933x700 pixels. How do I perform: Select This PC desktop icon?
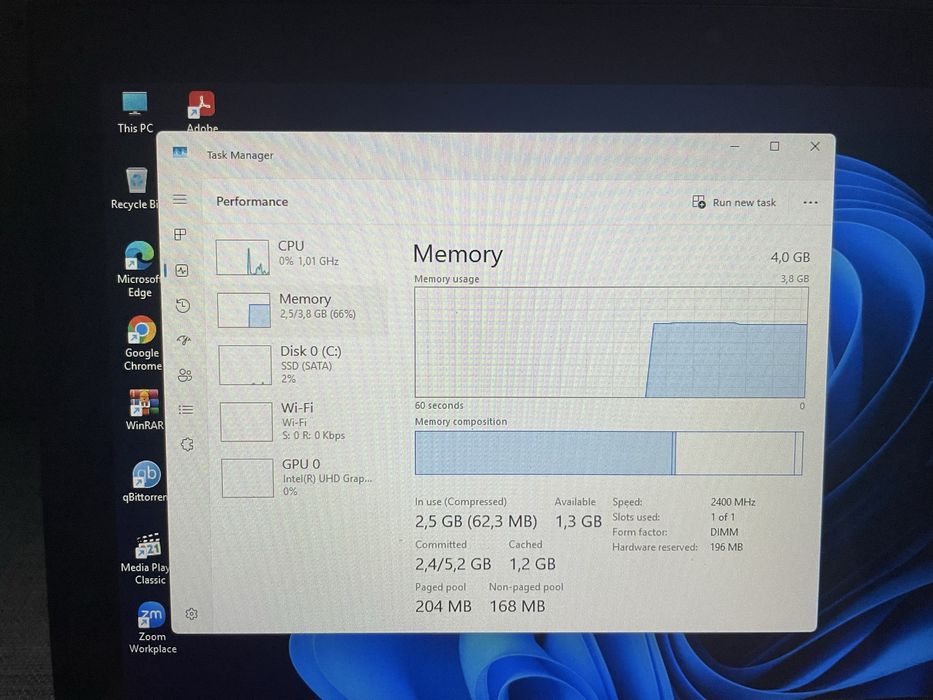click(135, 112)
